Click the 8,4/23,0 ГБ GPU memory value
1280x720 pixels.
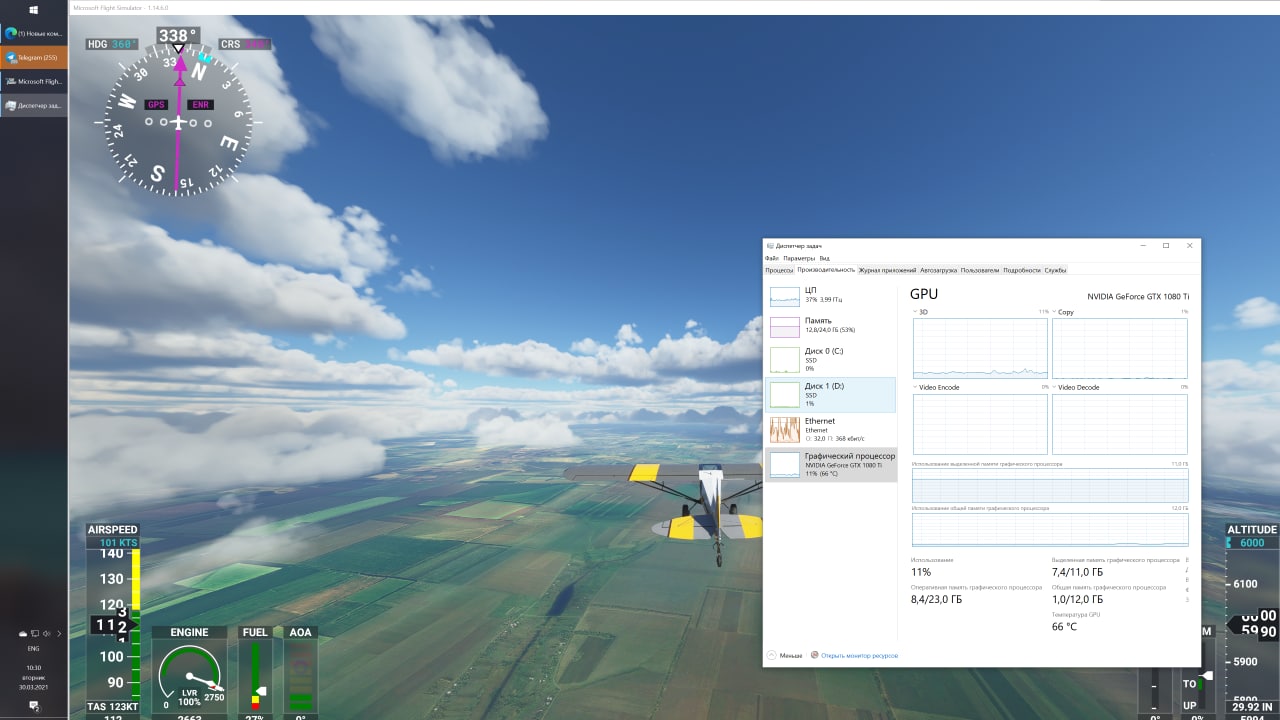pyautogui.click(x=937, y=600)
